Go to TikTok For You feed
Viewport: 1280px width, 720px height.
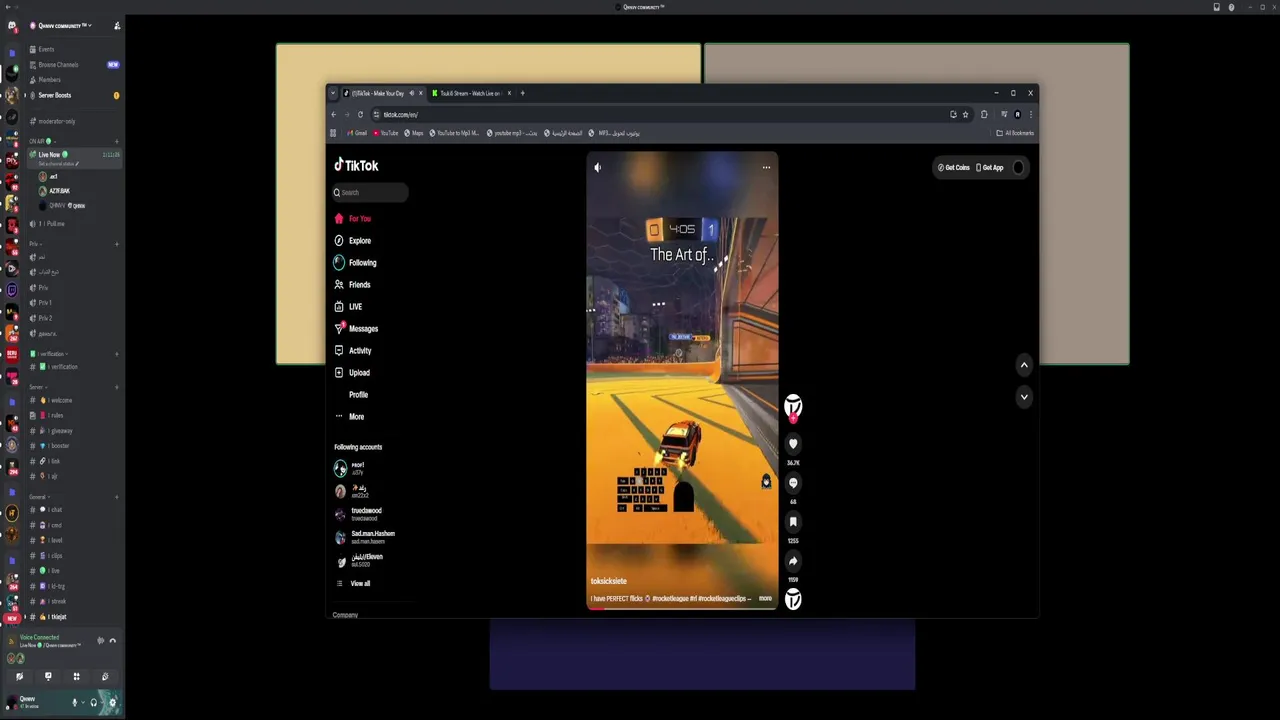pos(353,219)
